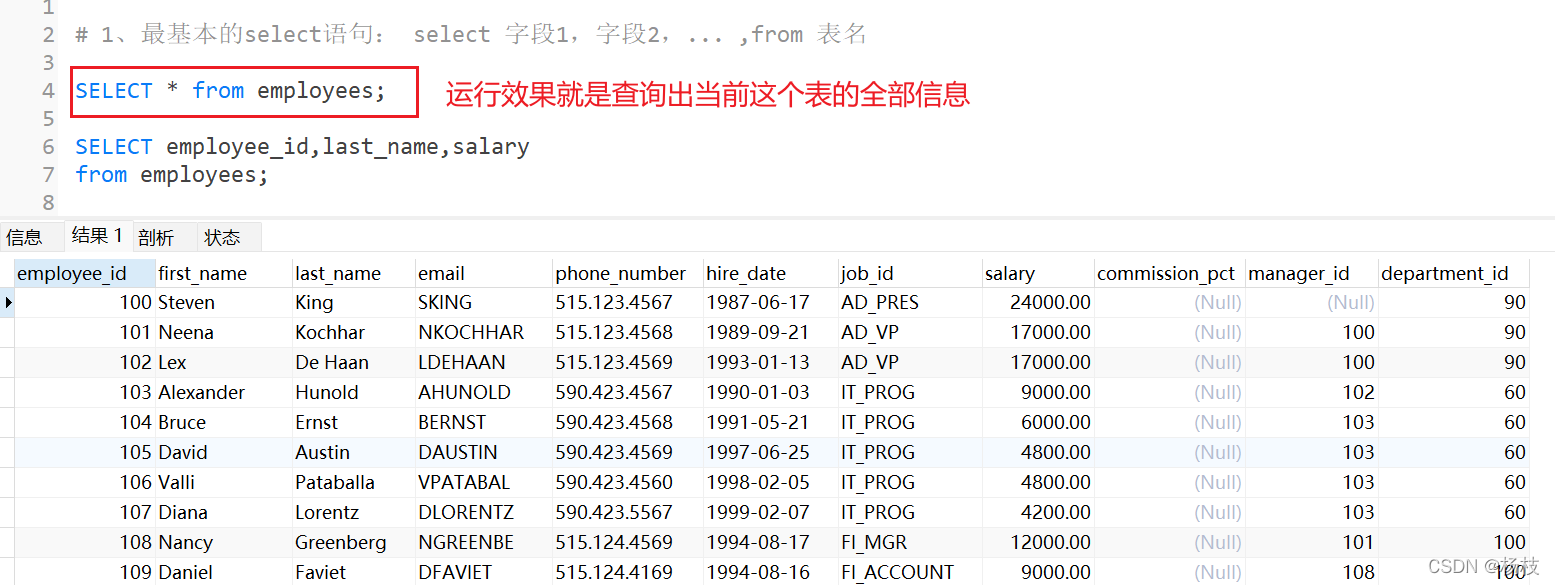The image size is (1555, 585).
Task: Select the 'AHUNOLD' email cell
Action: pos(484,392)
